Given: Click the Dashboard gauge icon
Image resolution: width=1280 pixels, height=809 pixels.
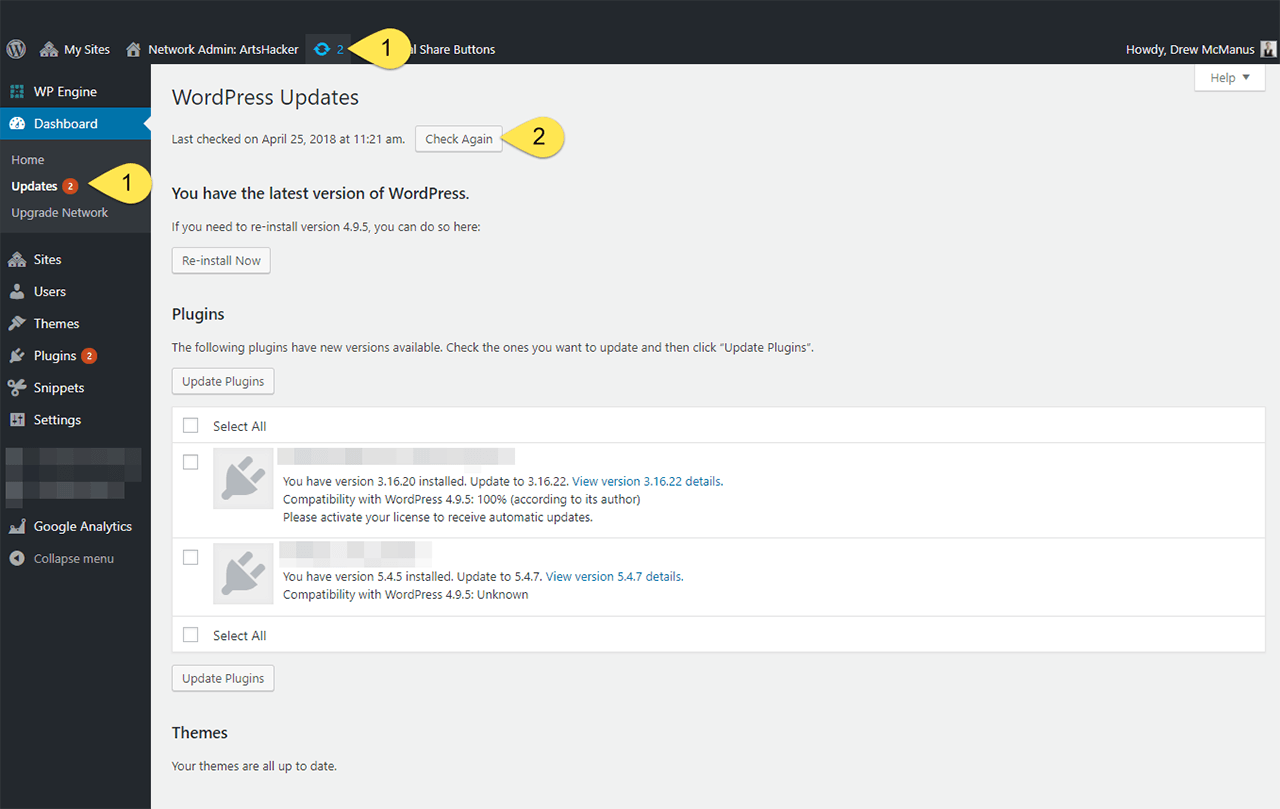Looking at the screenshot, I should (x=17, y=124).
